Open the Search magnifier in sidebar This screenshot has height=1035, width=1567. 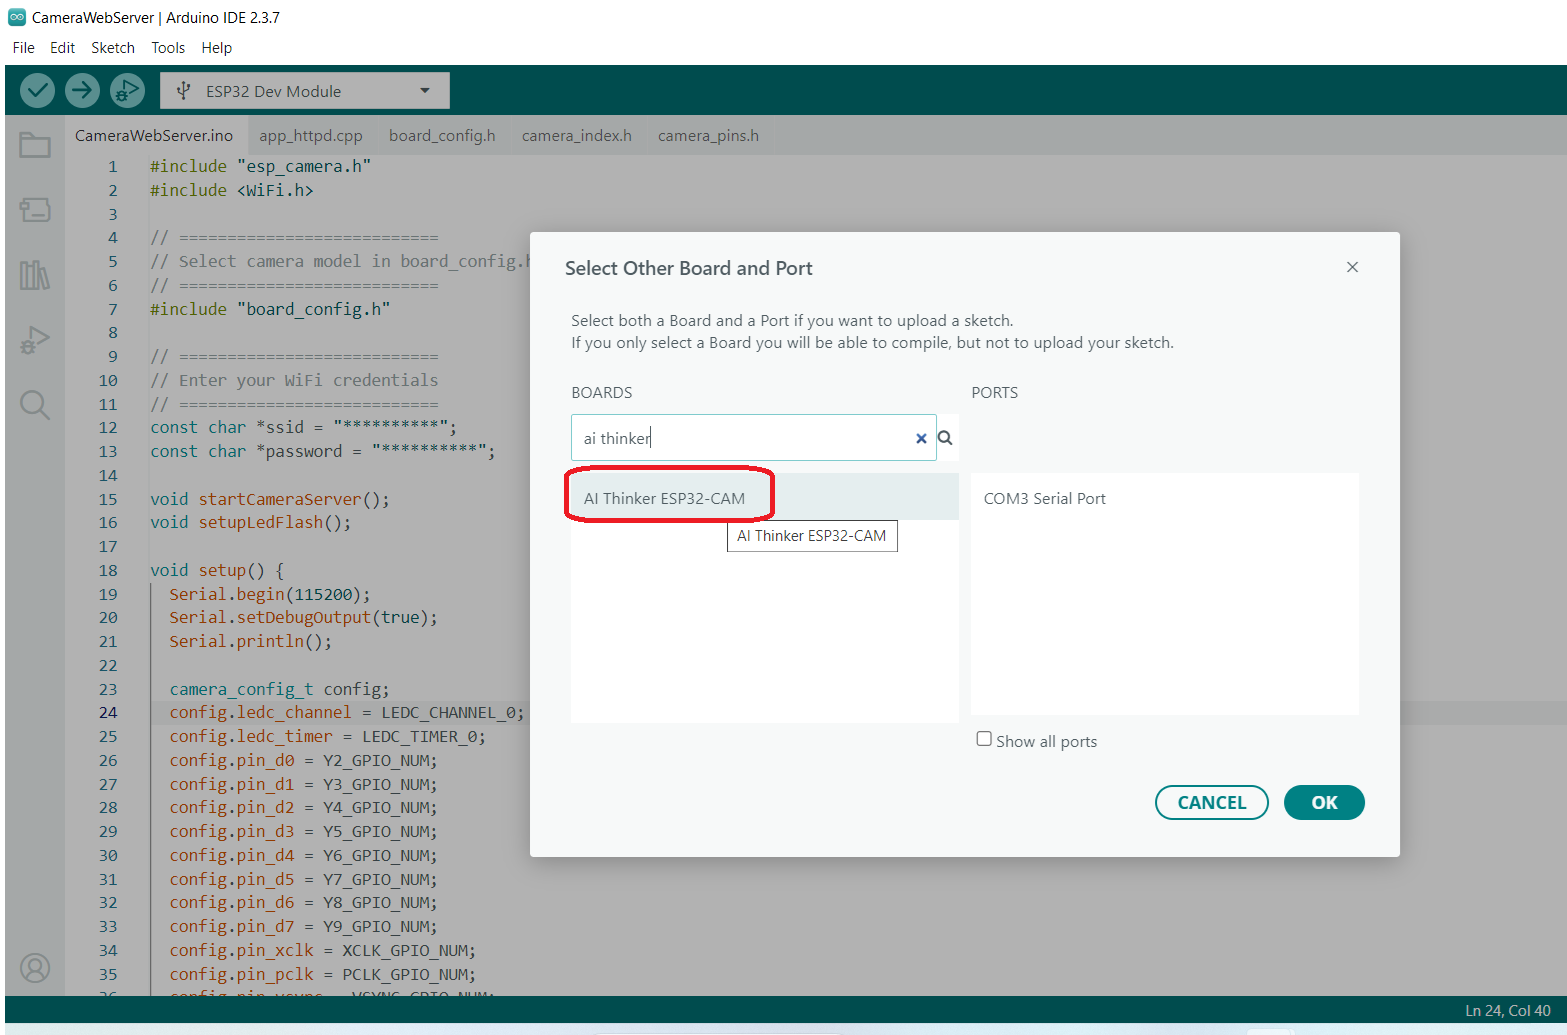click(35, 405)
